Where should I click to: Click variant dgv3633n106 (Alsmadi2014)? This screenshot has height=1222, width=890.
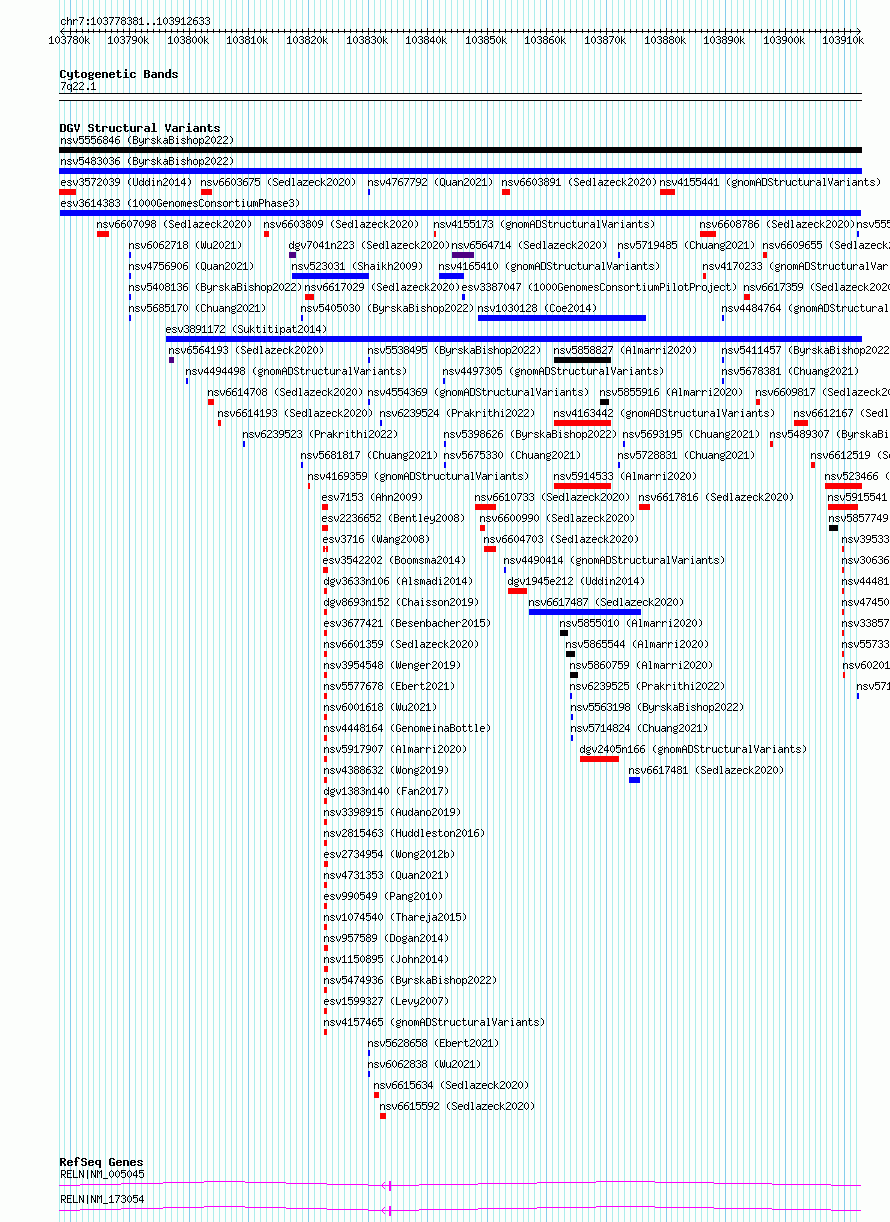[397, 581]
